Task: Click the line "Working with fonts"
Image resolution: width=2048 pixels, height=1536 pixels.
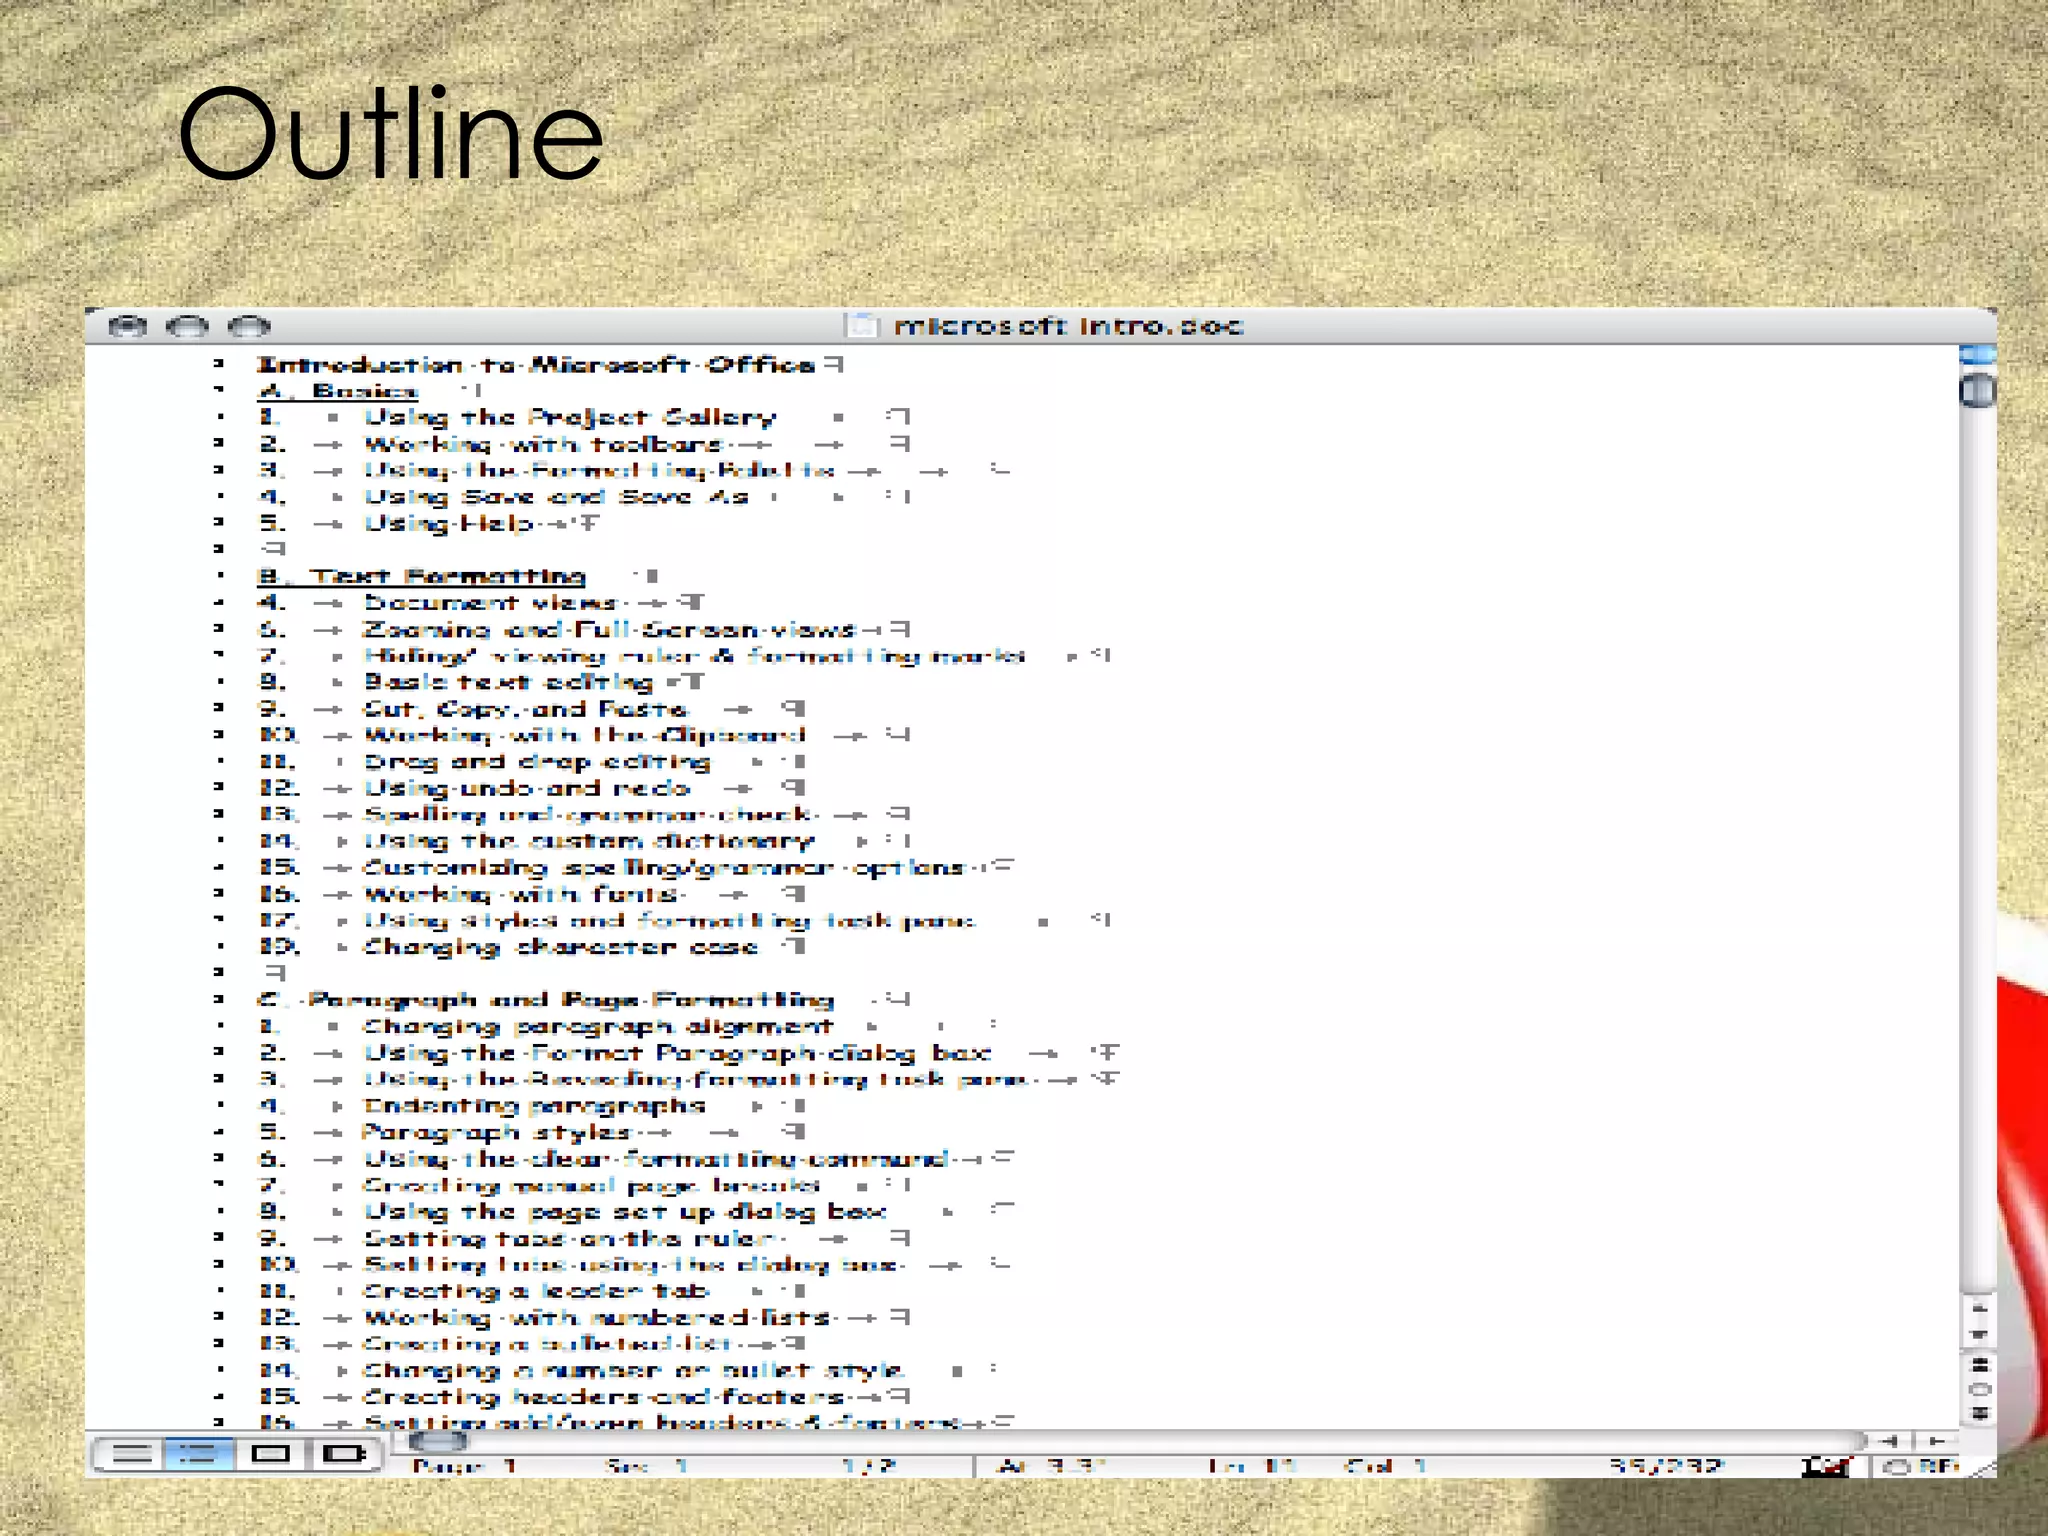Action: (520, 894)
